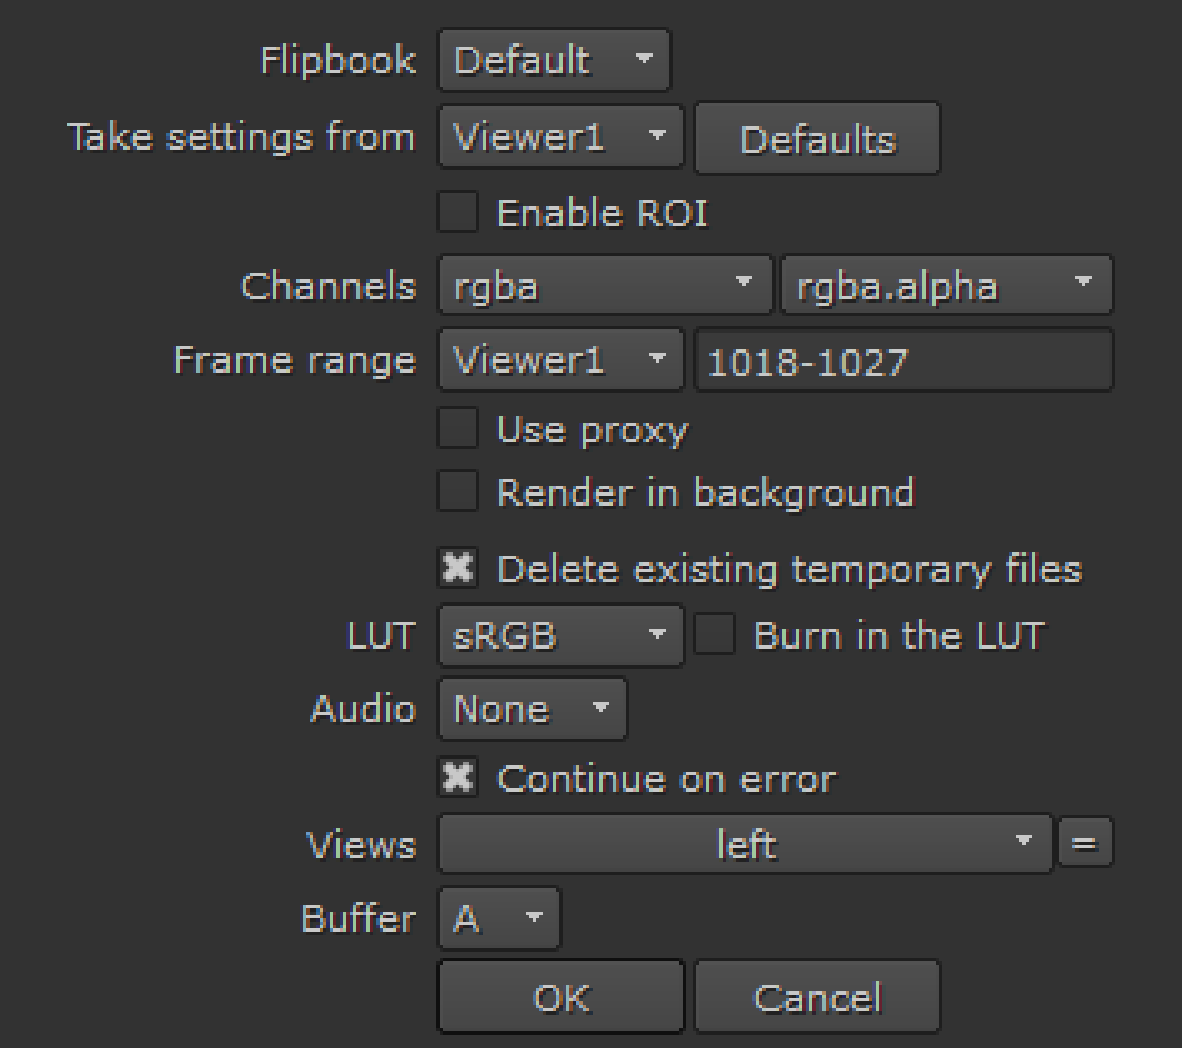Toggle the Use proxy checkbox
The width and height of the screenshot is (1182, 1048).
[458, 429]
